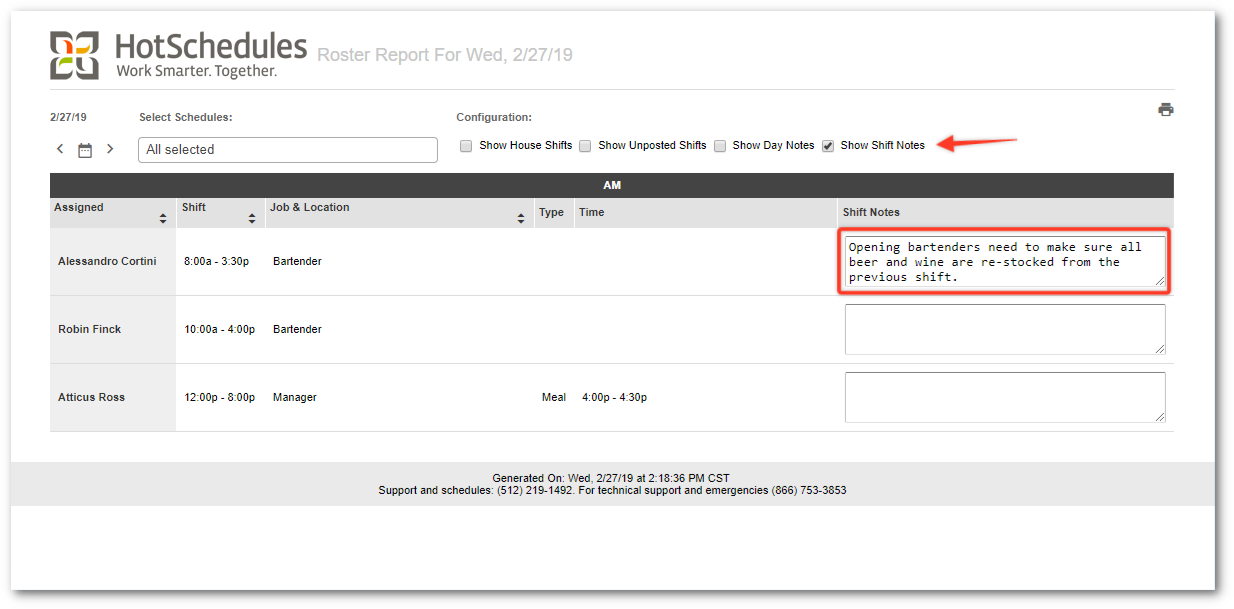The image size is (1234, 609).
Task: Click the Manager job cell
Action: coord(295,397)
